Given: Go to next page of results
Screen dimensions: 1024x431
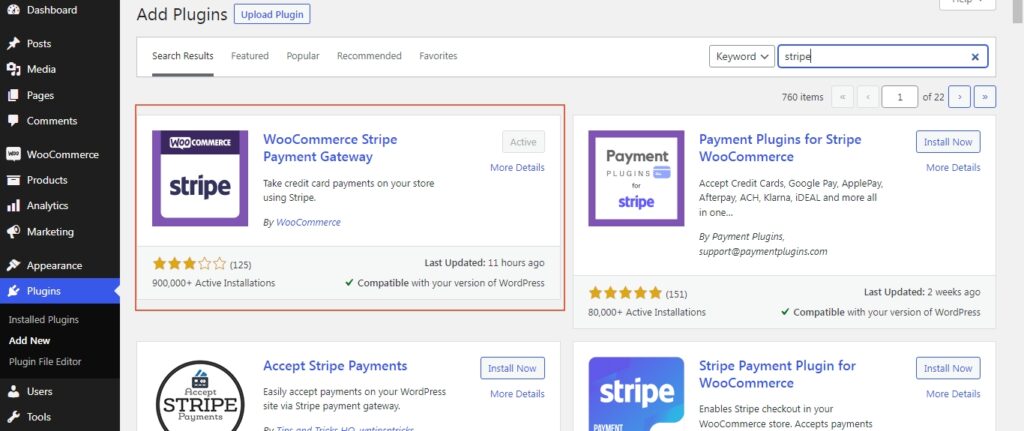Looking at the screenshot, I should 959,97.
